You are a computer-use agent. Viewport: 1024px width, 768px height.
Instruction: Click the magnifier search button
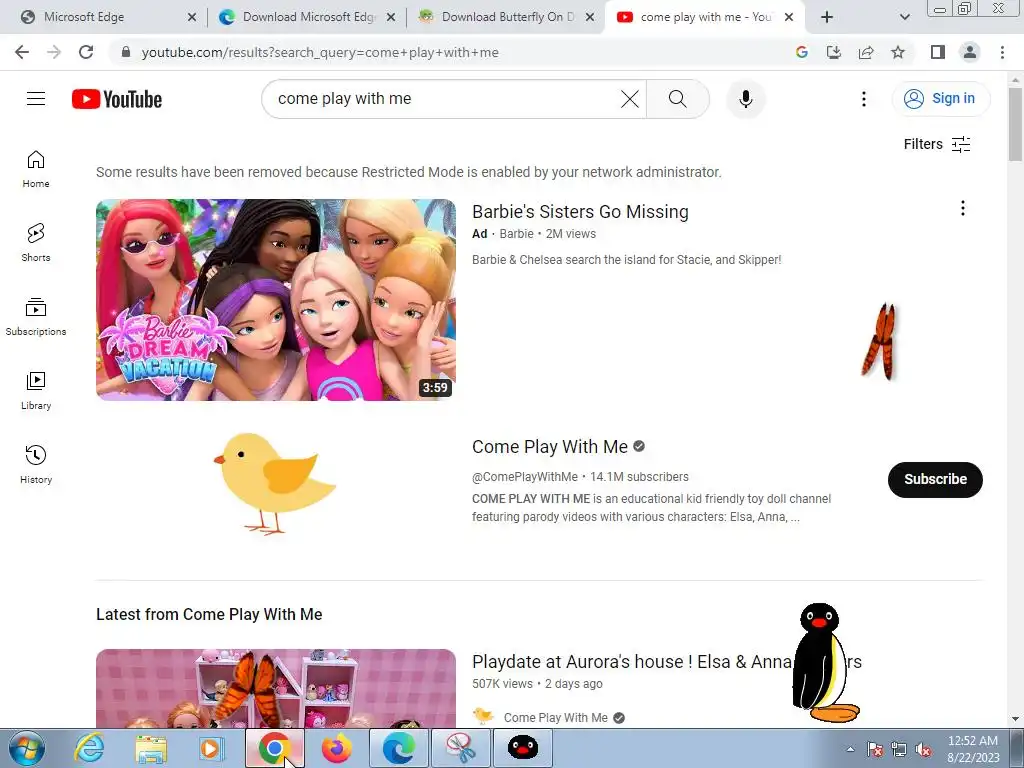(678, 99)
